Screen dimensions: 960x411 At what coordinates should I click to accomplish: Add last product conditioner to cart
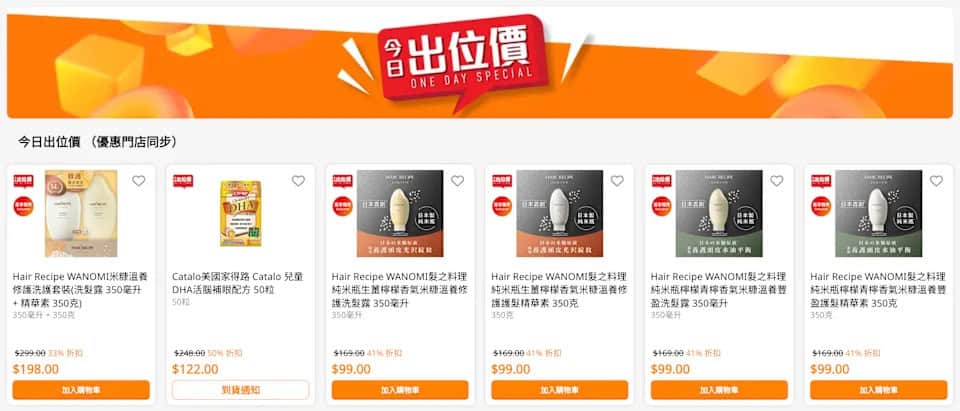[x=879, y=390]
